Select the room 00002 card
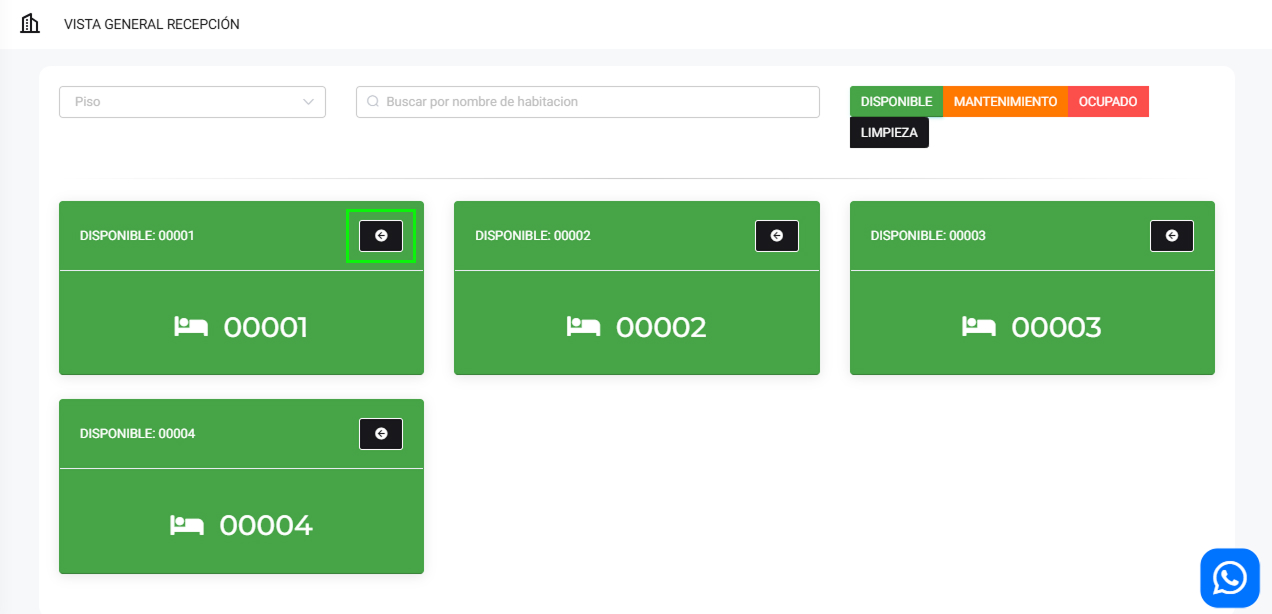The image size is (1272, 614). 636,327
